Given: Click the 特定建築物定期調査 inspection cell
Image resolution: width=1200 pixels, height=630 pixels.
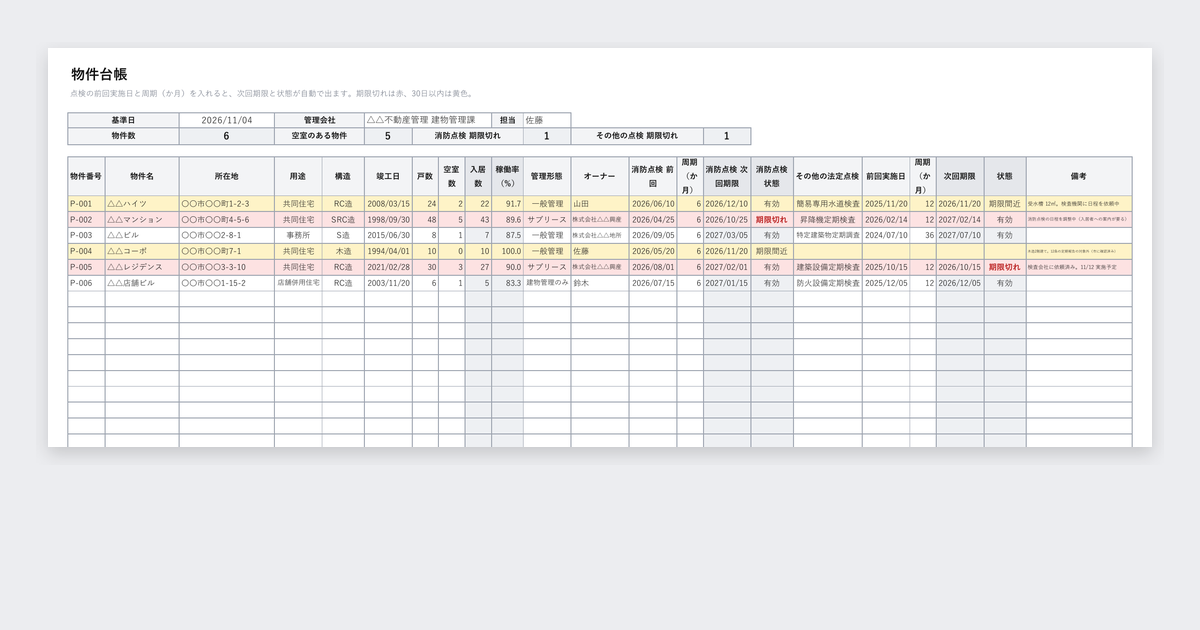Looking at the screenshot, I should point(827,235).
